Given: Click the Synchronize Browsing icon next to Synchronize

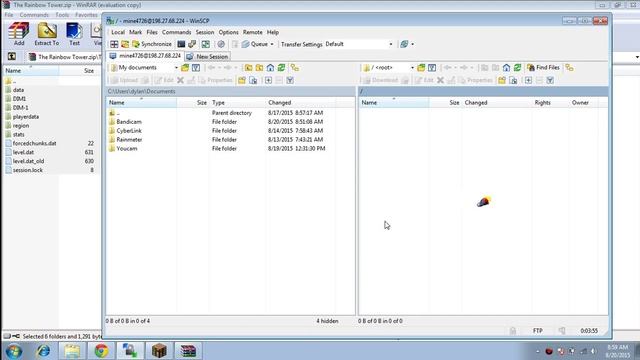Looking at the screenshot, I should 125,44.
